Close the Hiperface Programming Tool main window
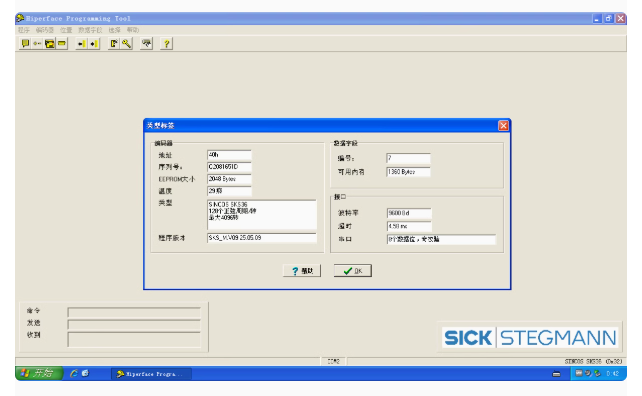 click(621, 18)
